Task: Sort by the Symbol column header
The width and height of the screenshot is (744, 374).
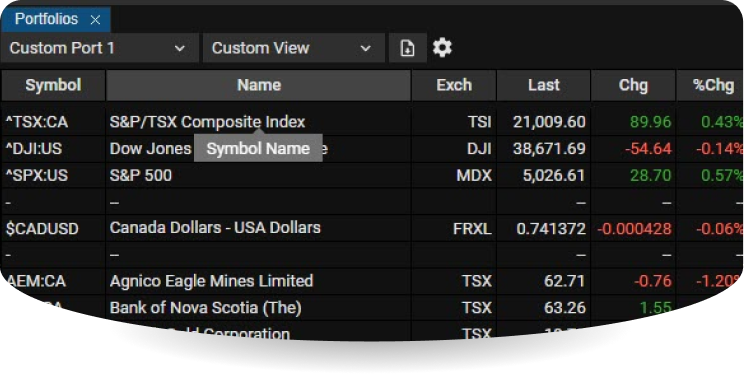Action: (53, 85)
